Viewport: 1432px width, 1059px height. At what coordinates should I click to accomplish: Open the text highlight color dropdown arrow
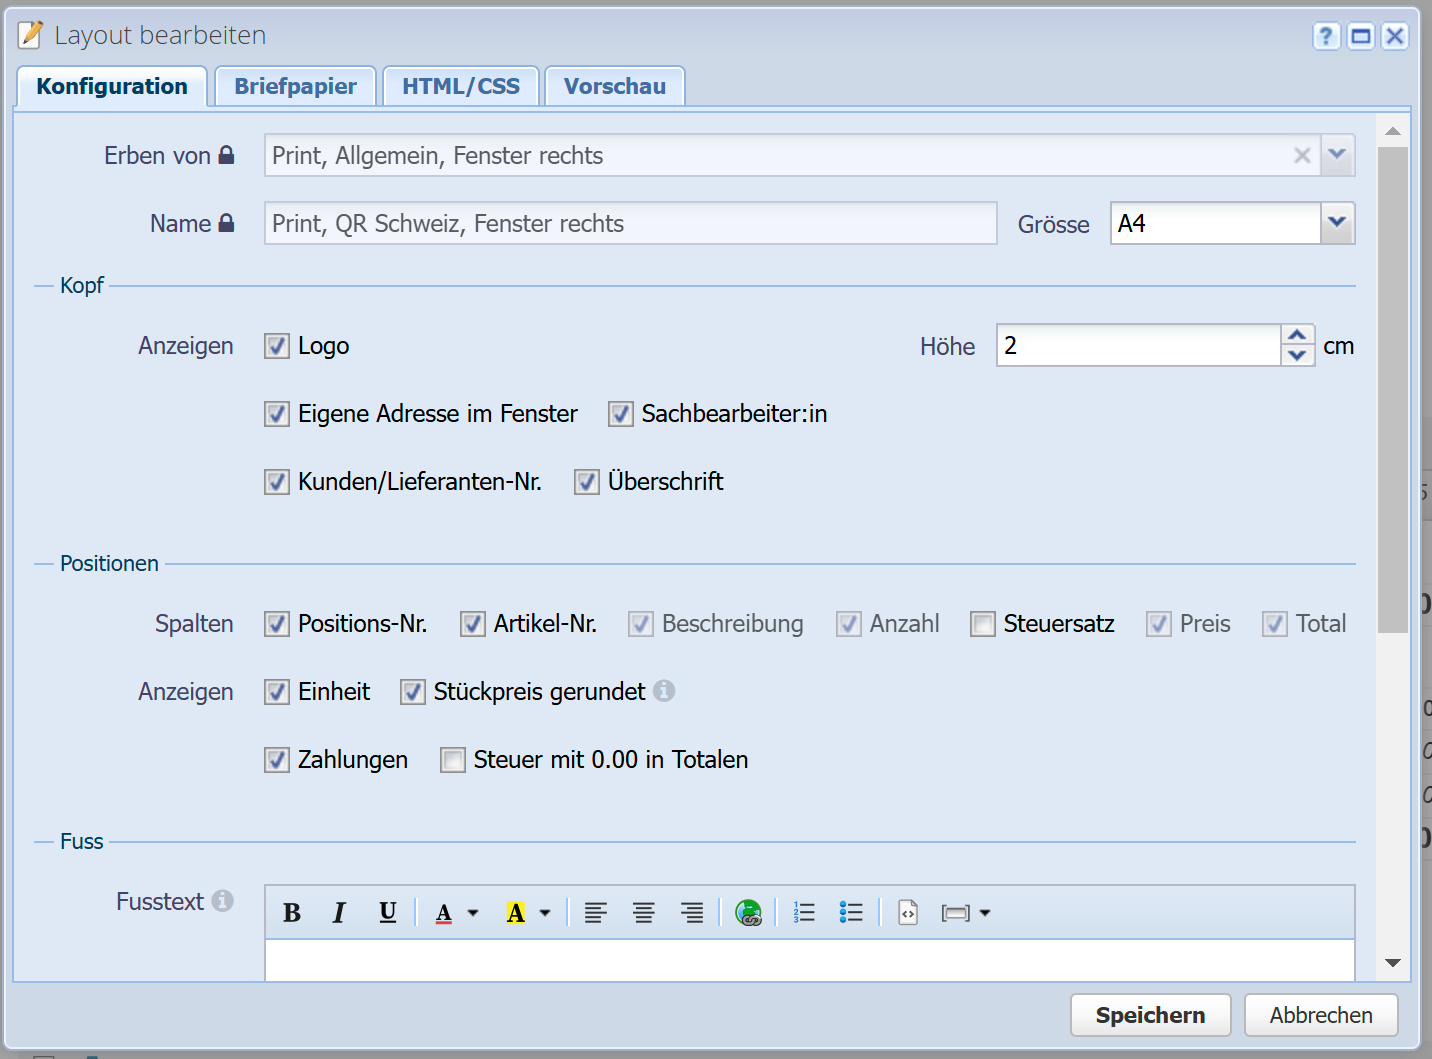click(x=545, y=913)
